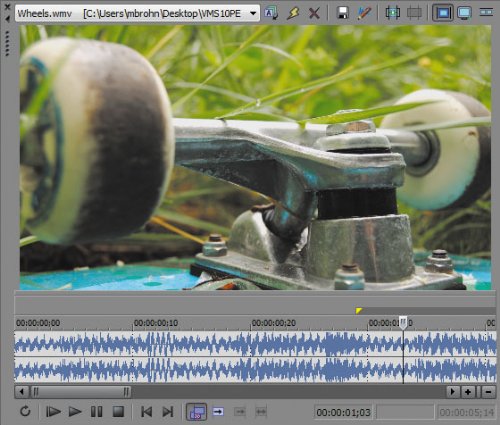This screenshot has width=500, height=425.
Task: Stop the trimmer playback
Action: (118, 412)
